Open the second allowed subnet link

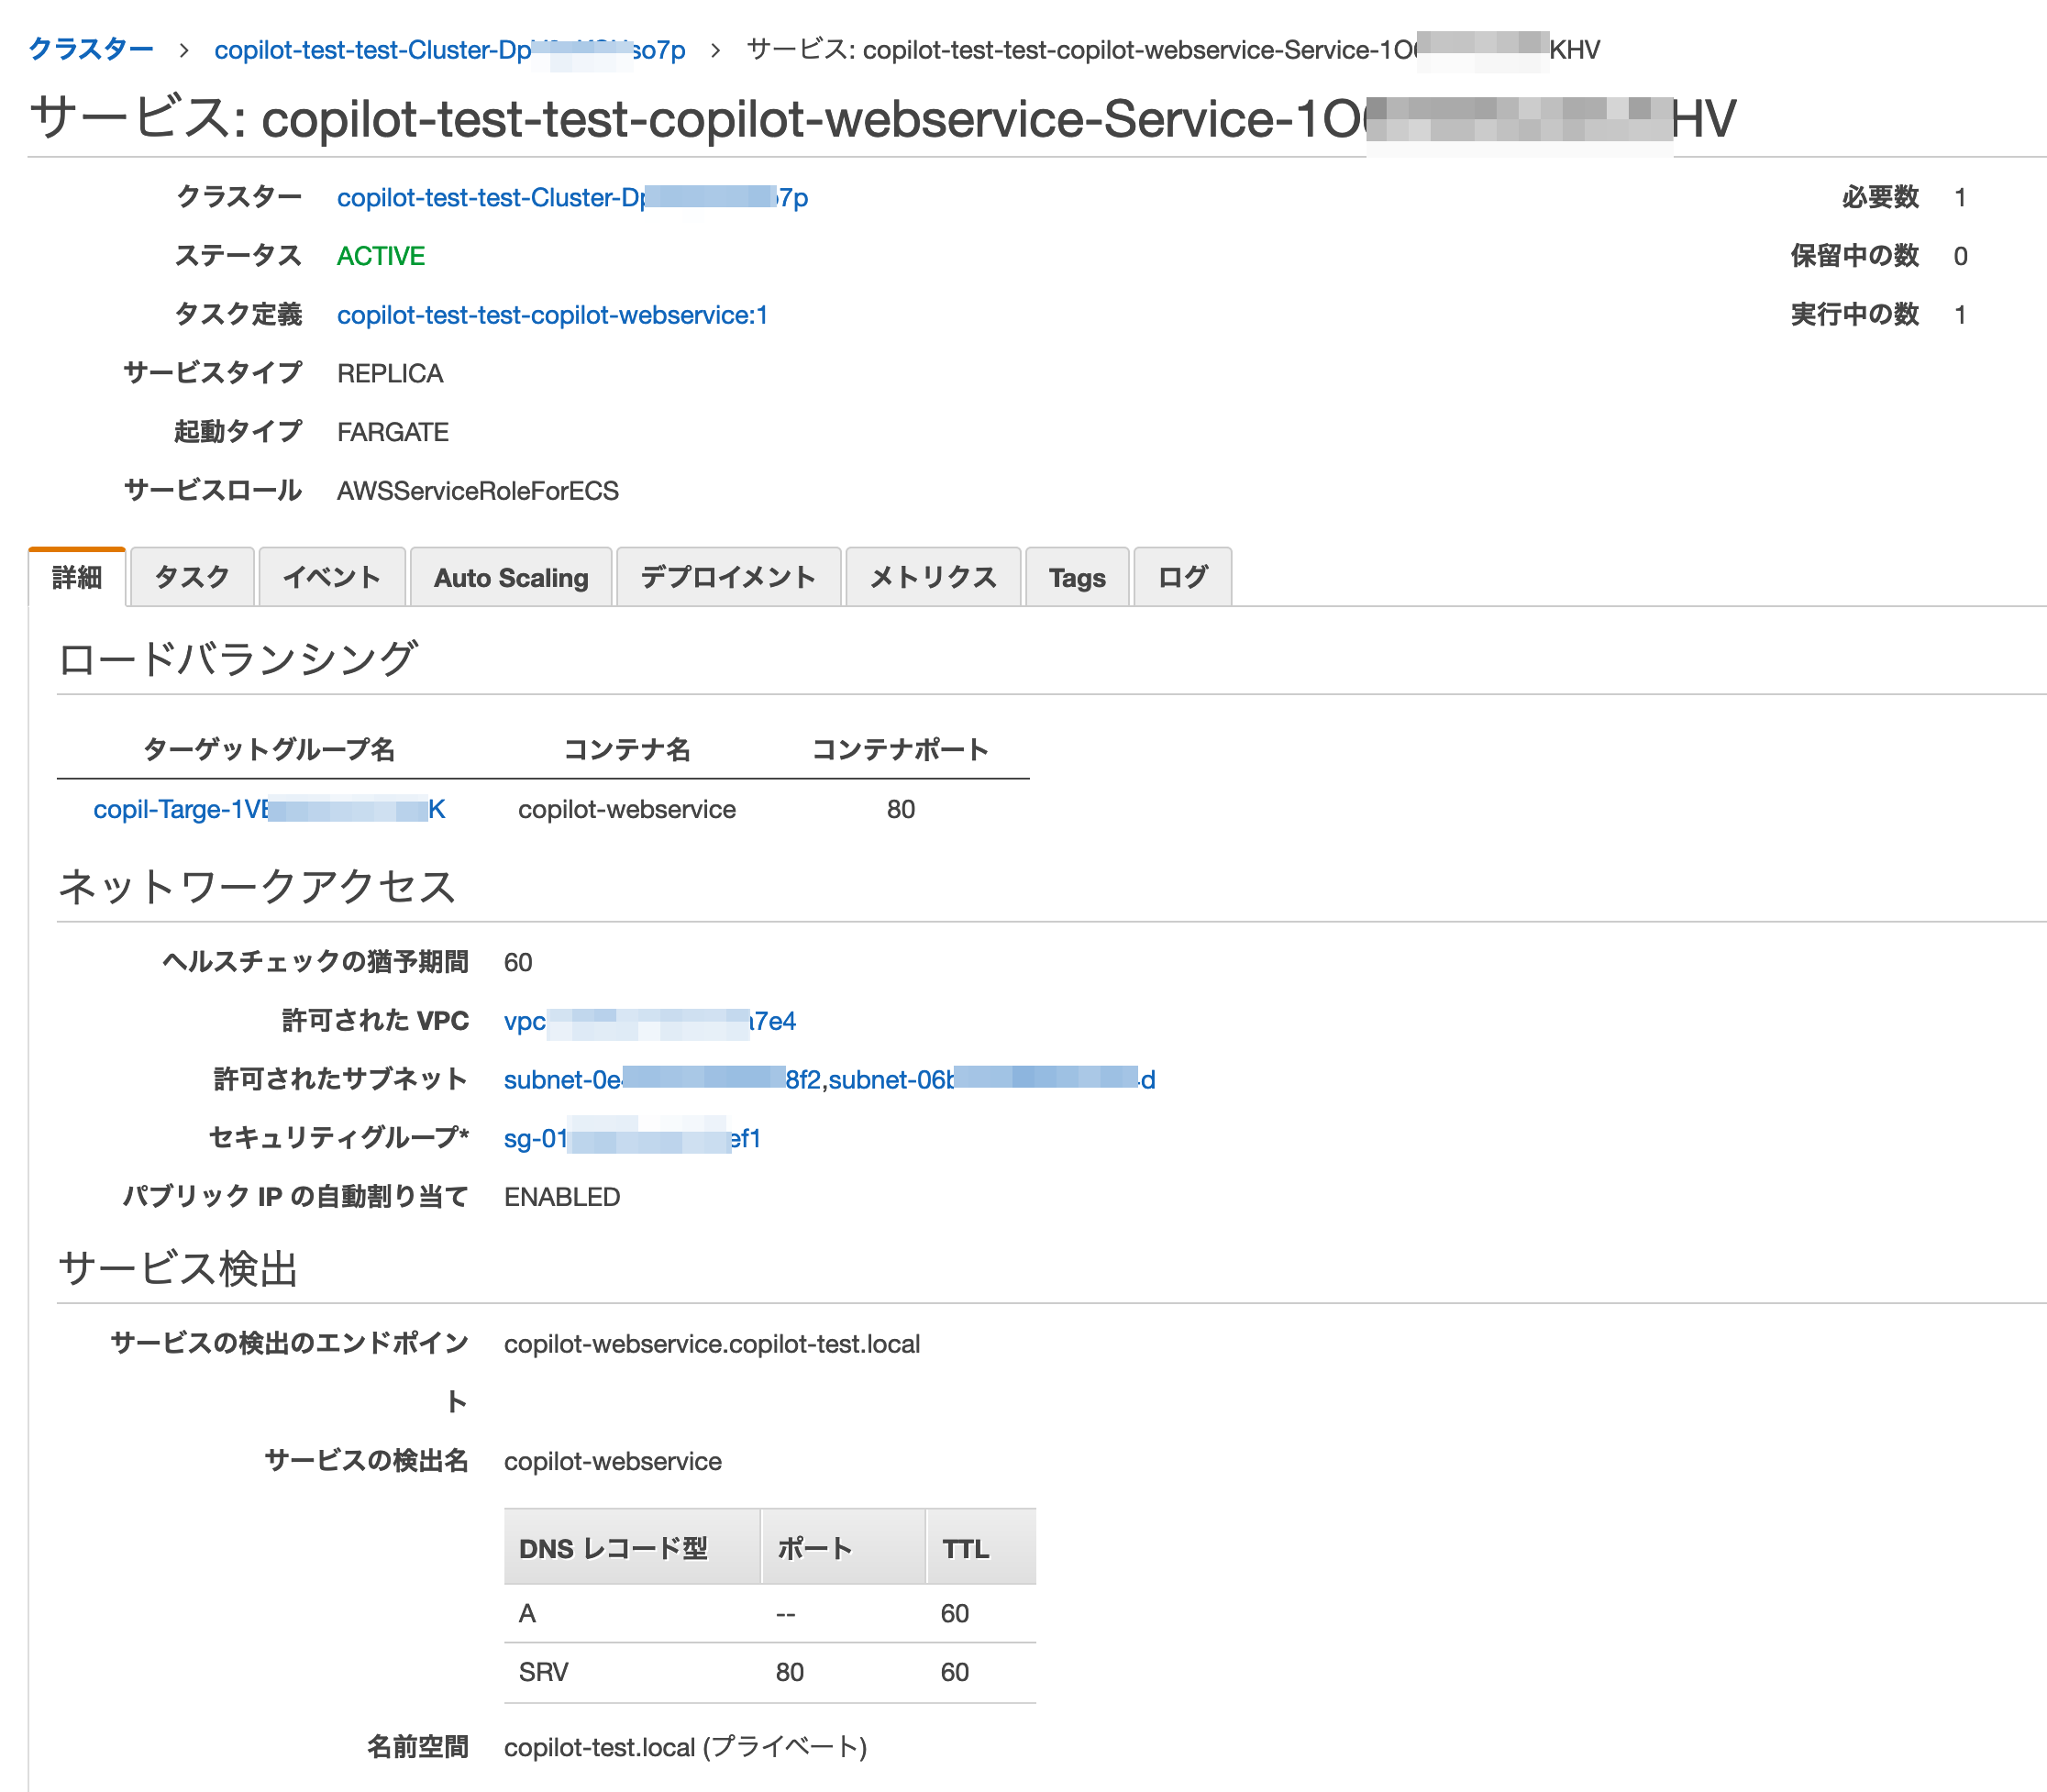click(995, 1080)
